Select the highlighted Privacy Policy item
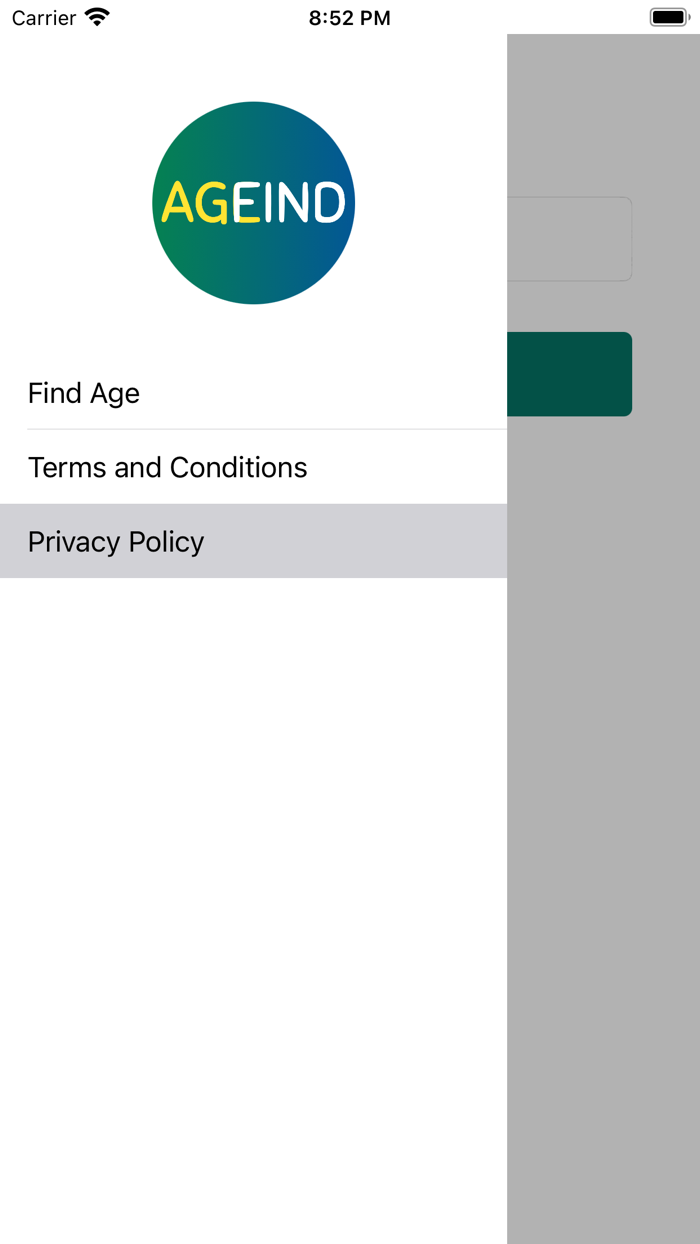Image resolution: width=700 pixels, height=1244 pixels. (116, 541)
